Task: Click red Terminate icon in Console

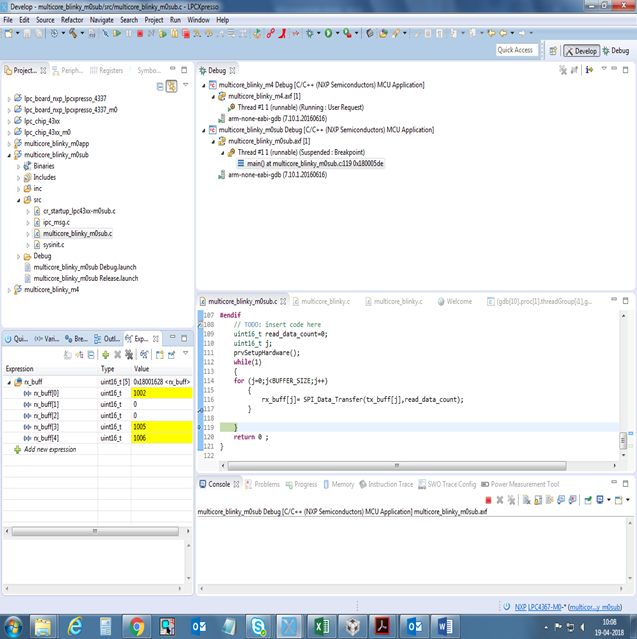Action: (488, 500)
